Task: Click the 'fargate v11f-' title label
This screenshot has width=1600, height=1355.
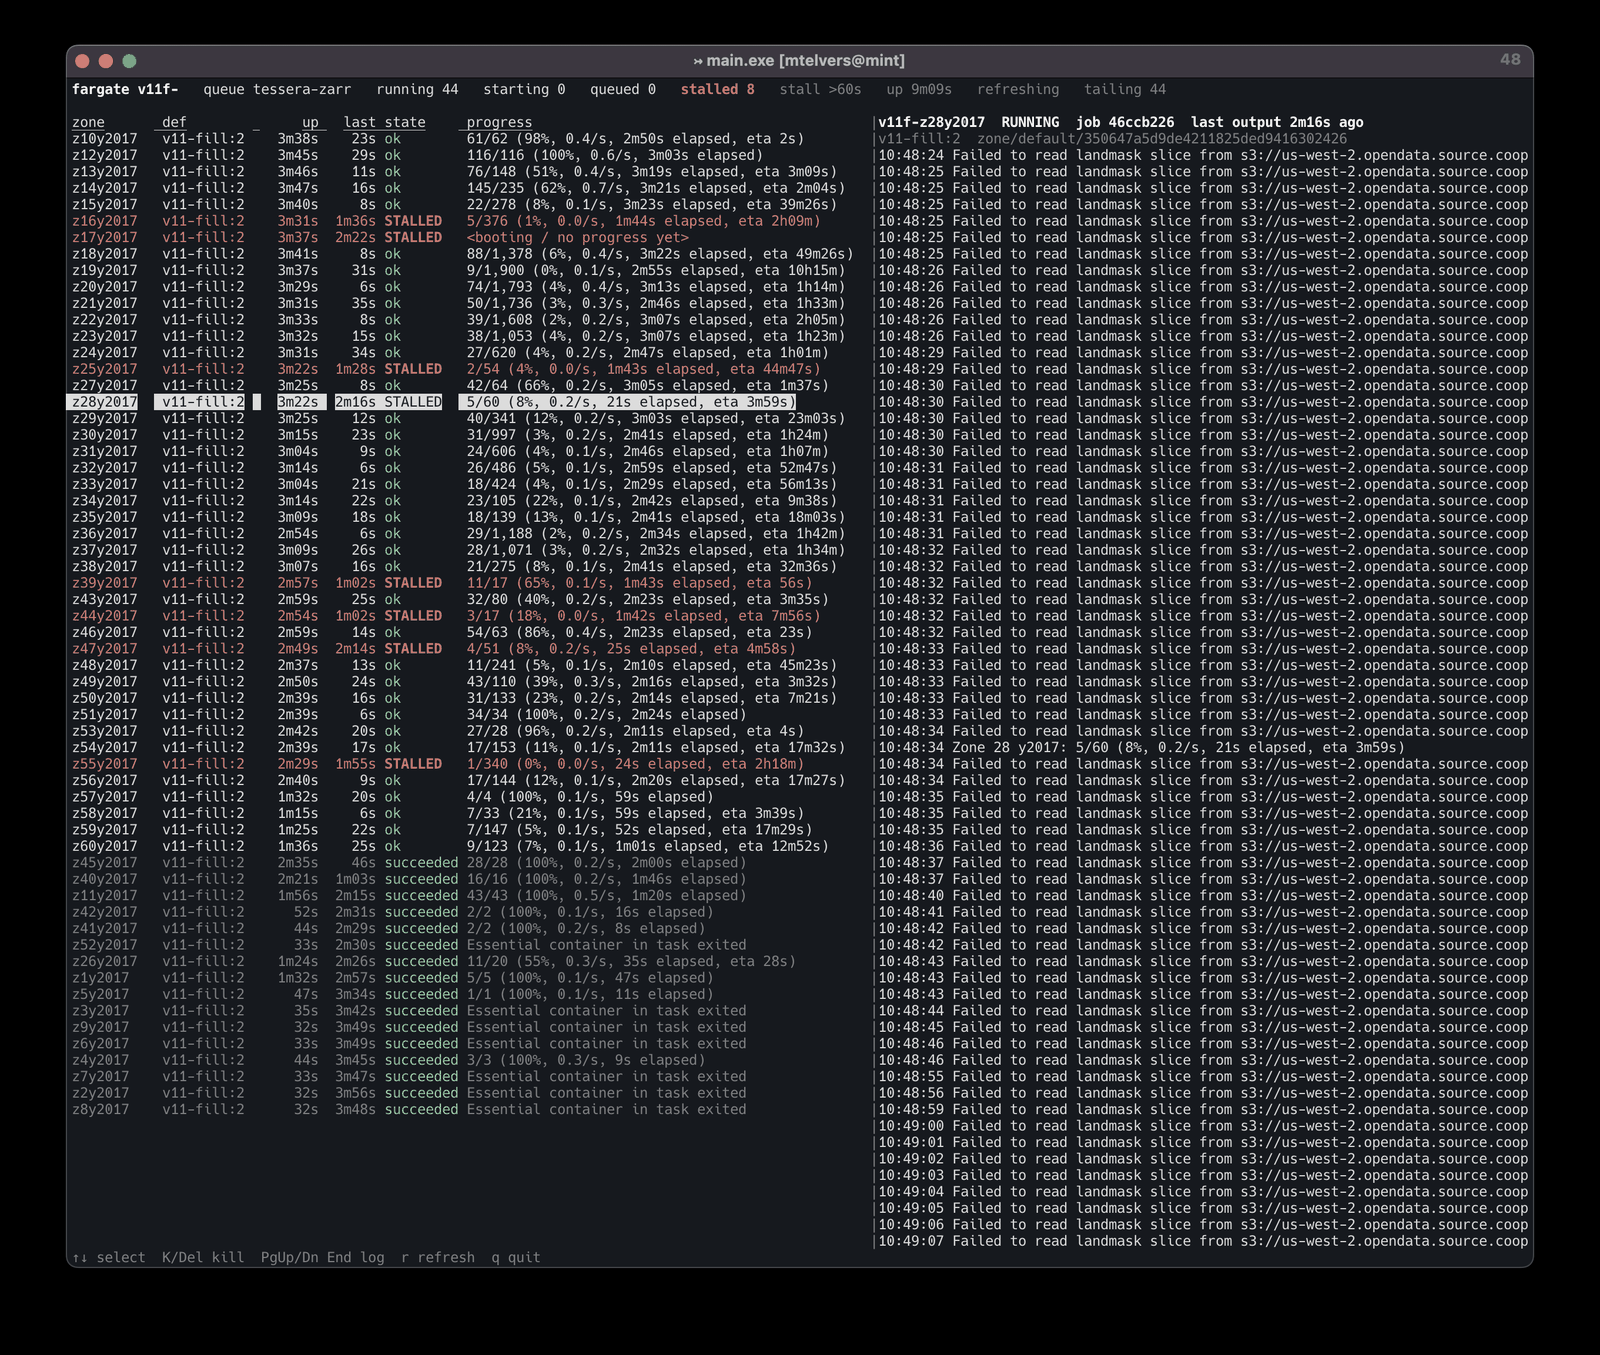Action: [125, 89]
